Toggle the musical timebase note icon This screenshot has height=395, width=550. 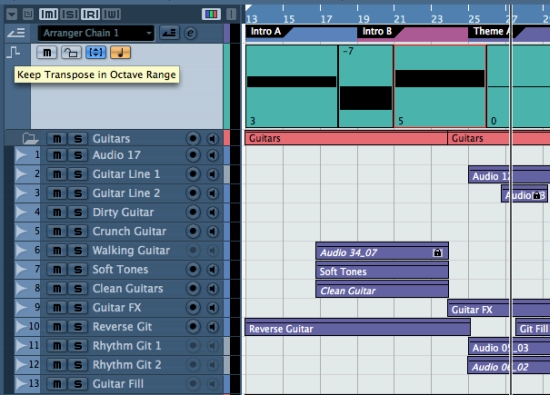click(x=120, y=53)
